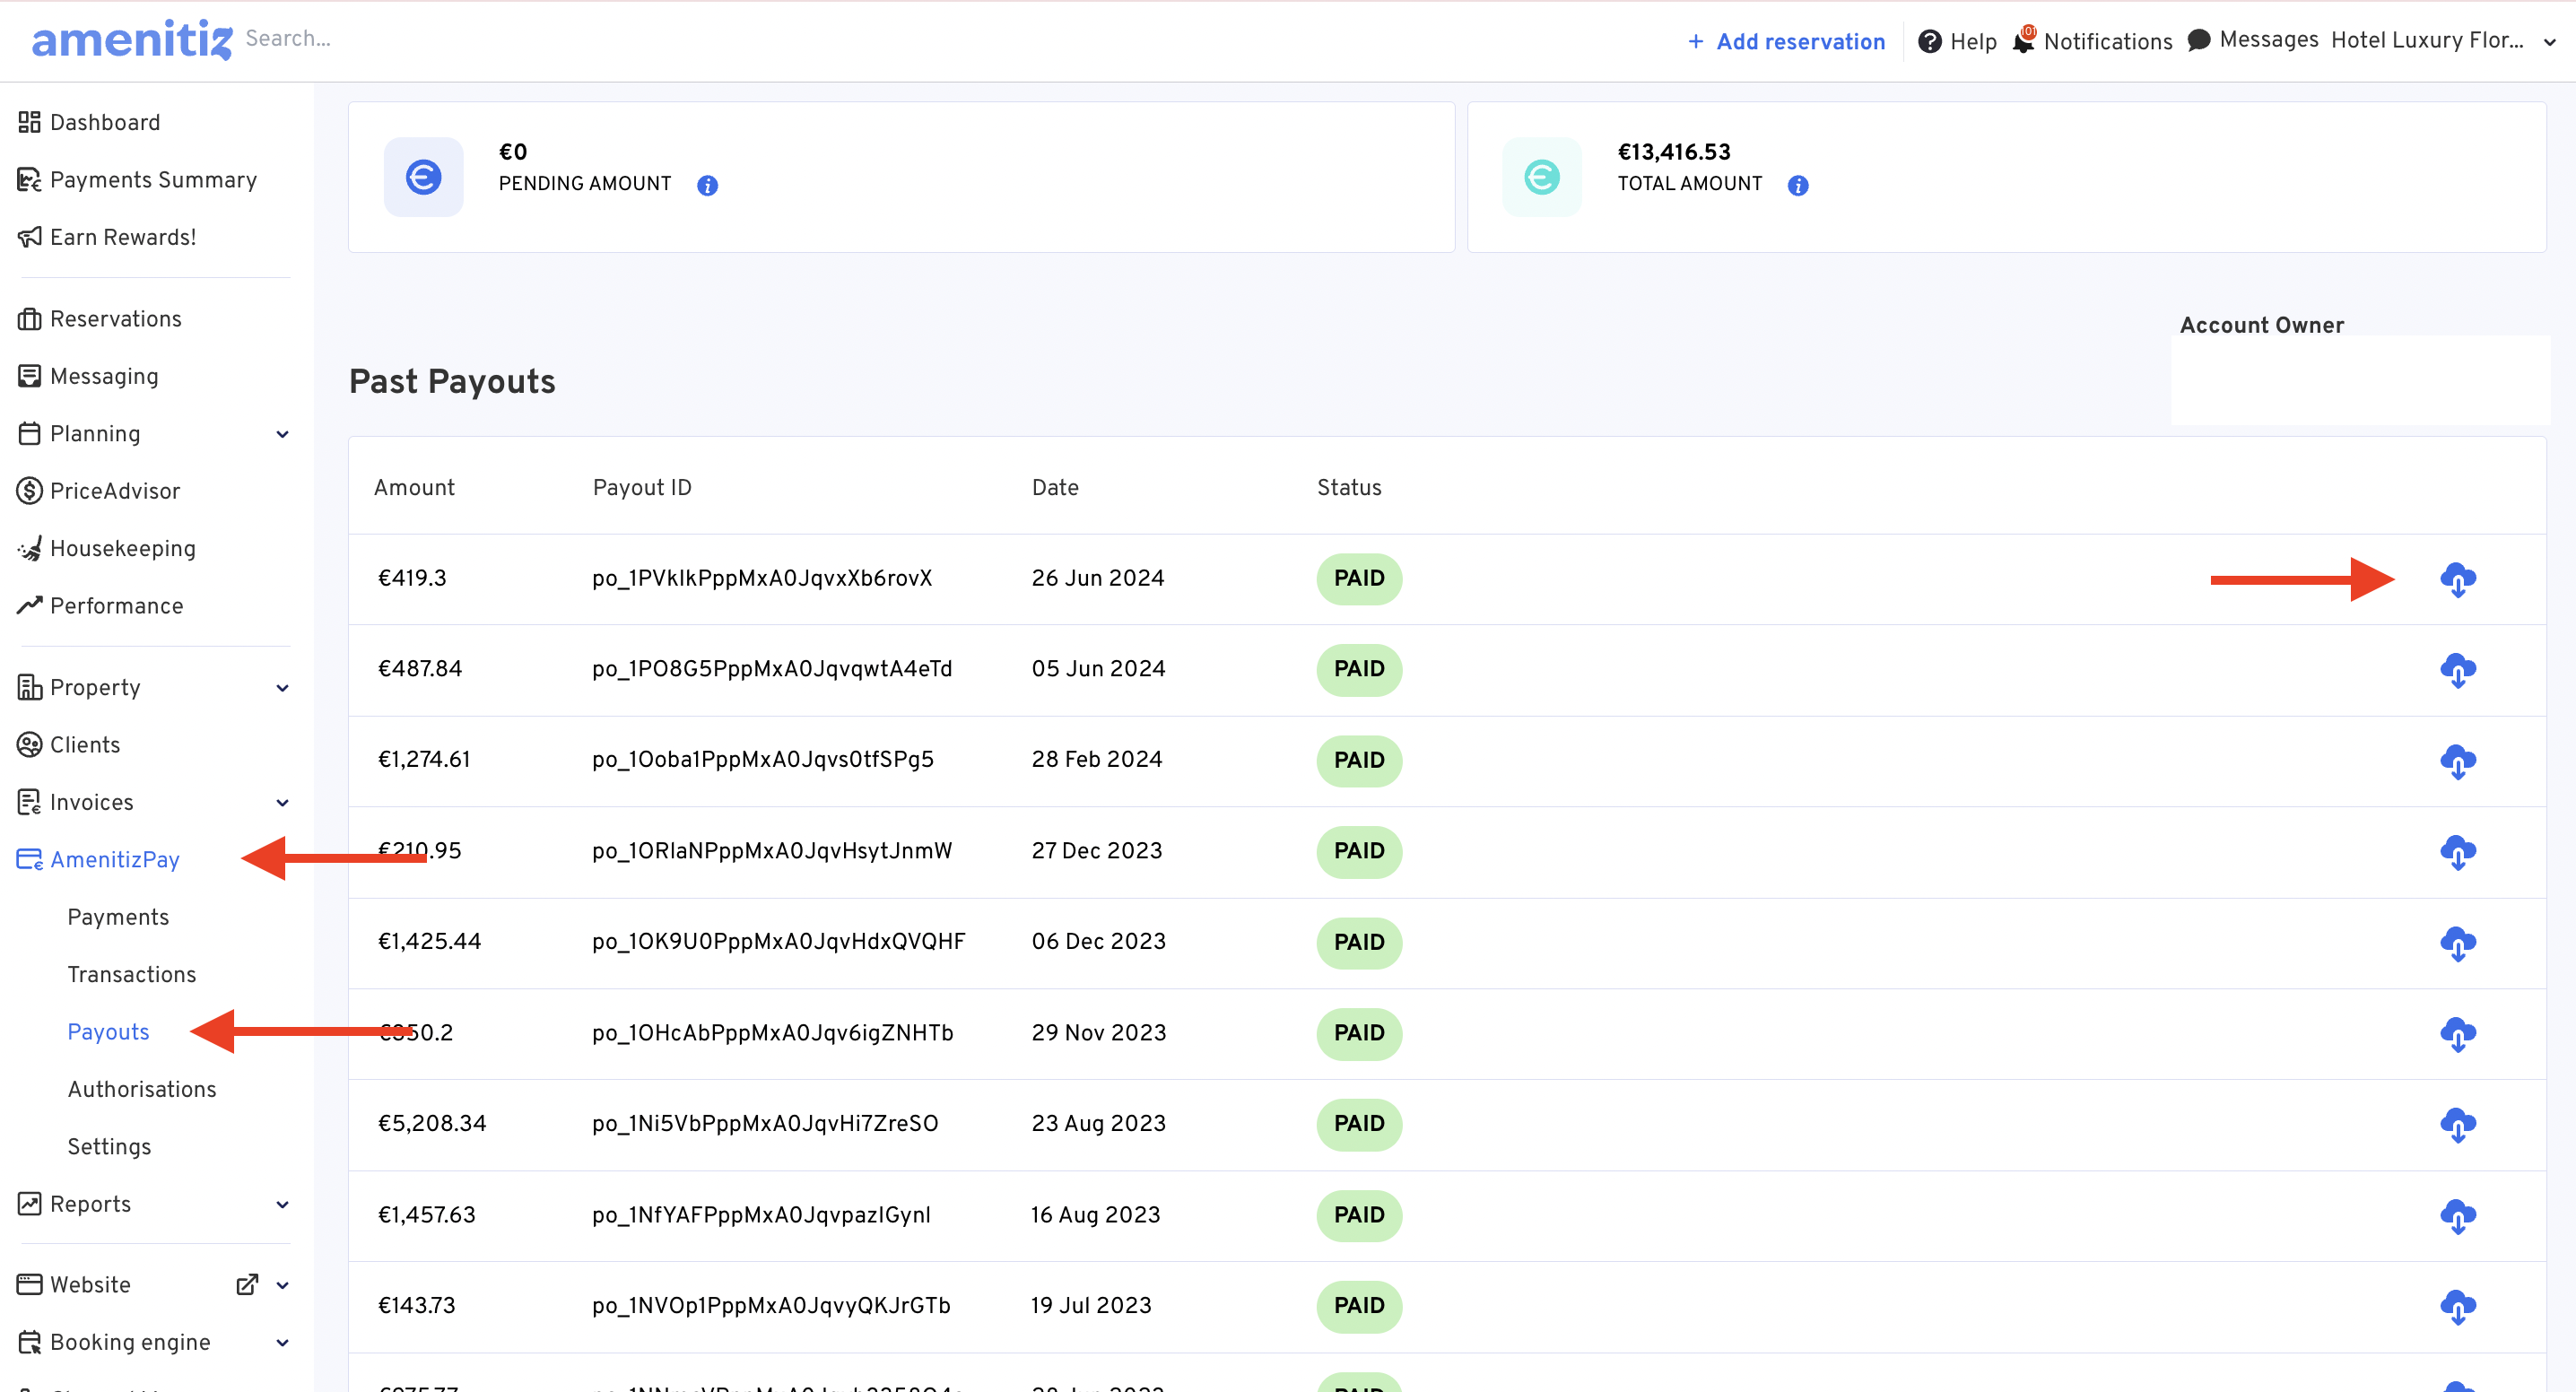
Task: Click the PriceAdvisor dollar icon
Action: [x=29, y=491]
